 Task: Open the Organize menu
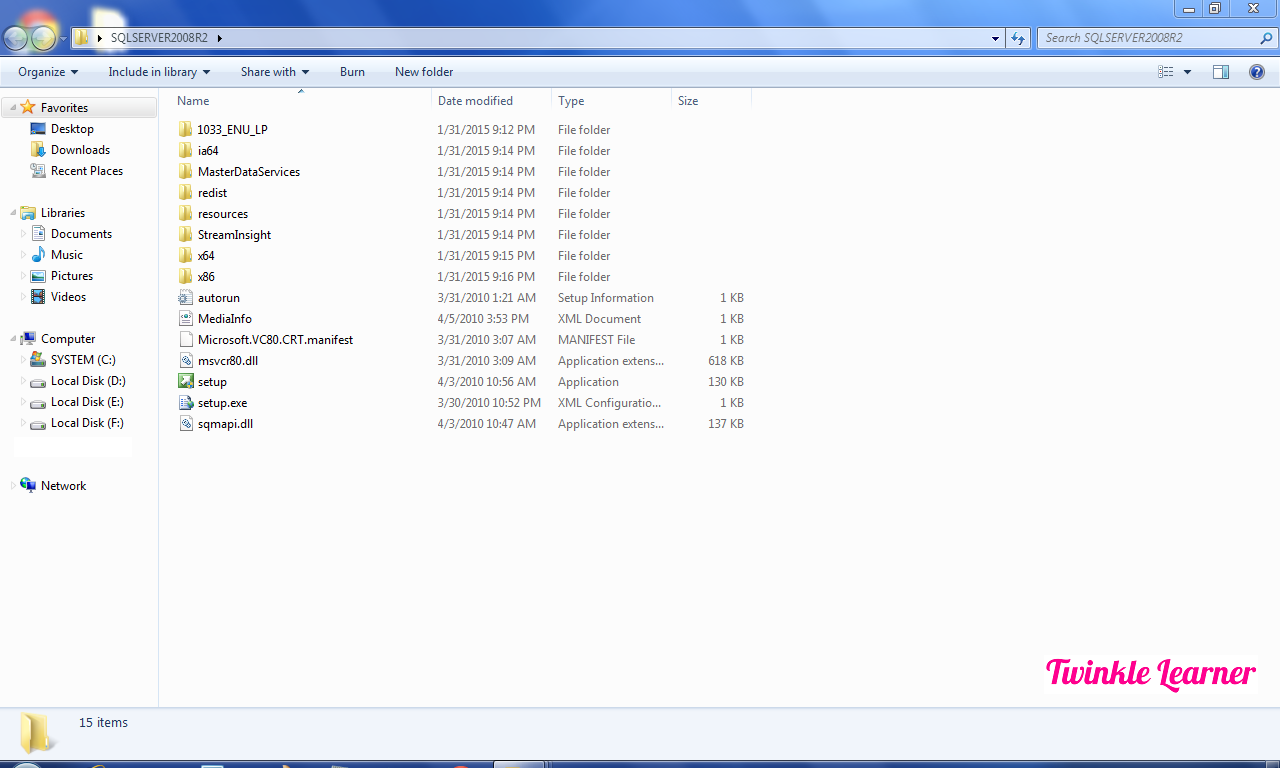point(48,72)
